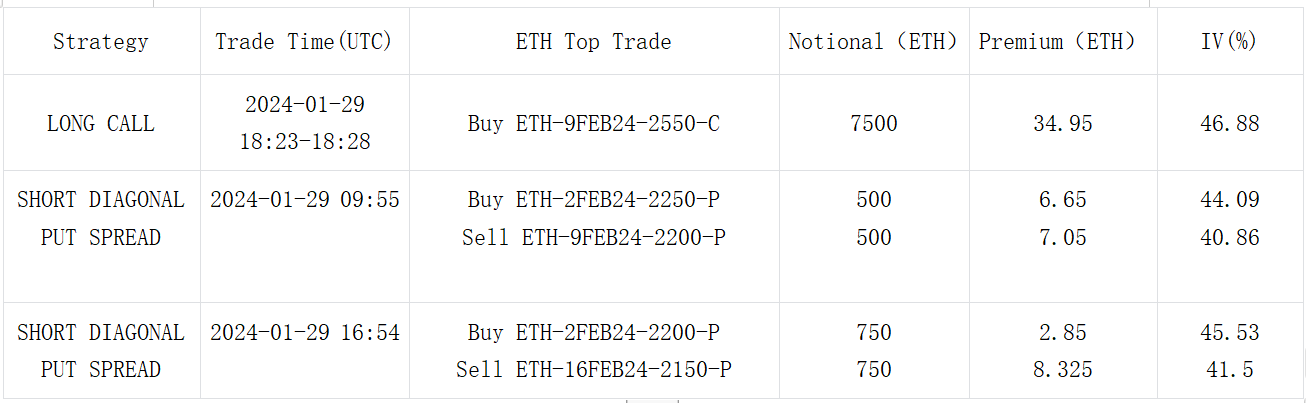Click the LONG CALL strategy cell
Screen dimensions: 1306x403
[x=101, y=124]
